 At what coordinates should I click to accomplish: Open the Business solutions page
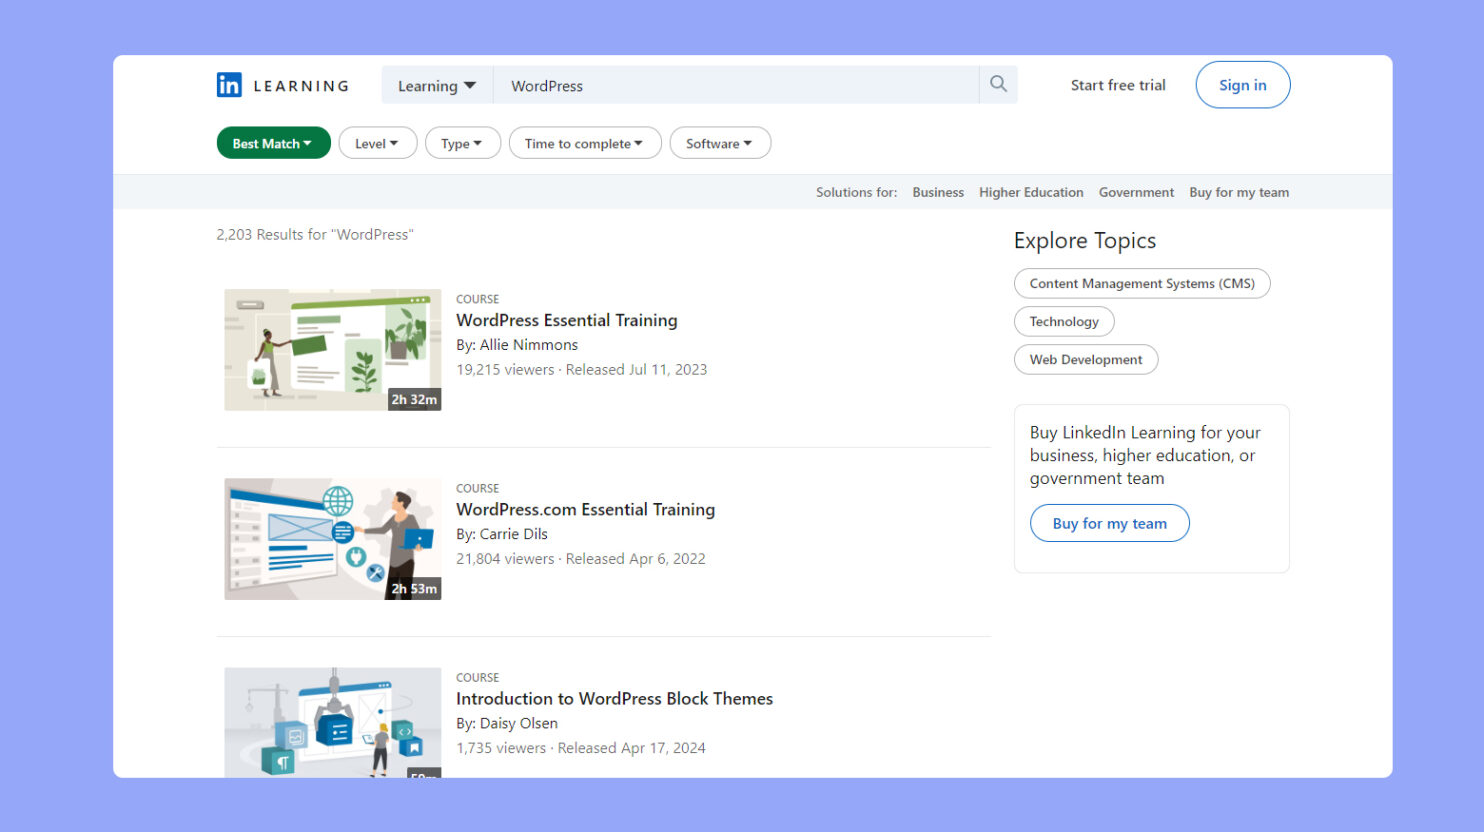(x=937, y=192)
